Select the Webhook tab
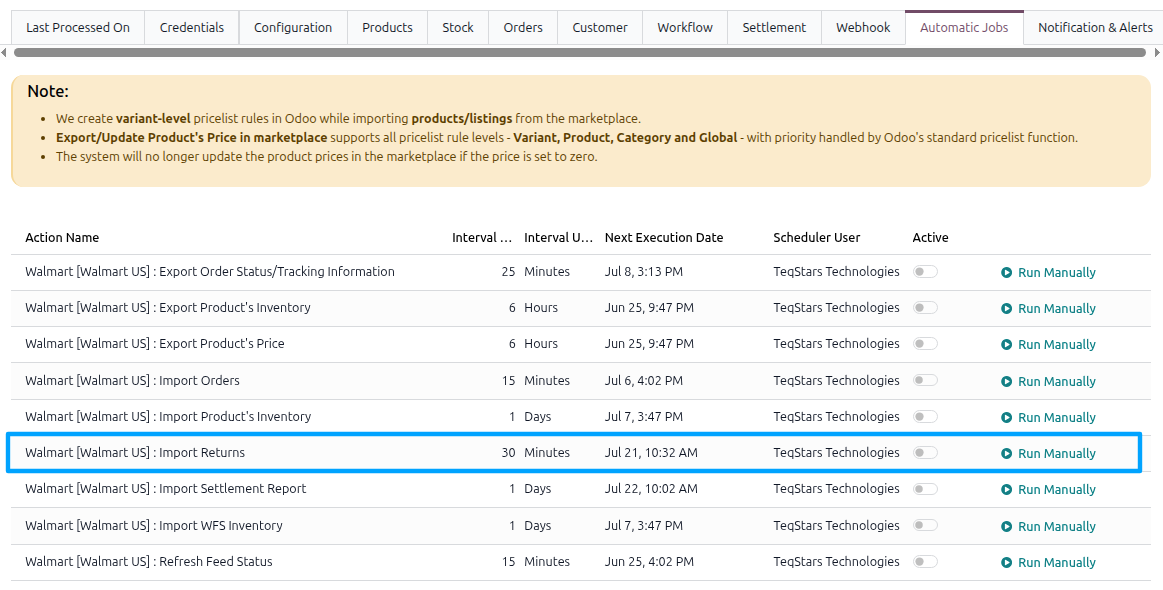 (x=863, y=27)
